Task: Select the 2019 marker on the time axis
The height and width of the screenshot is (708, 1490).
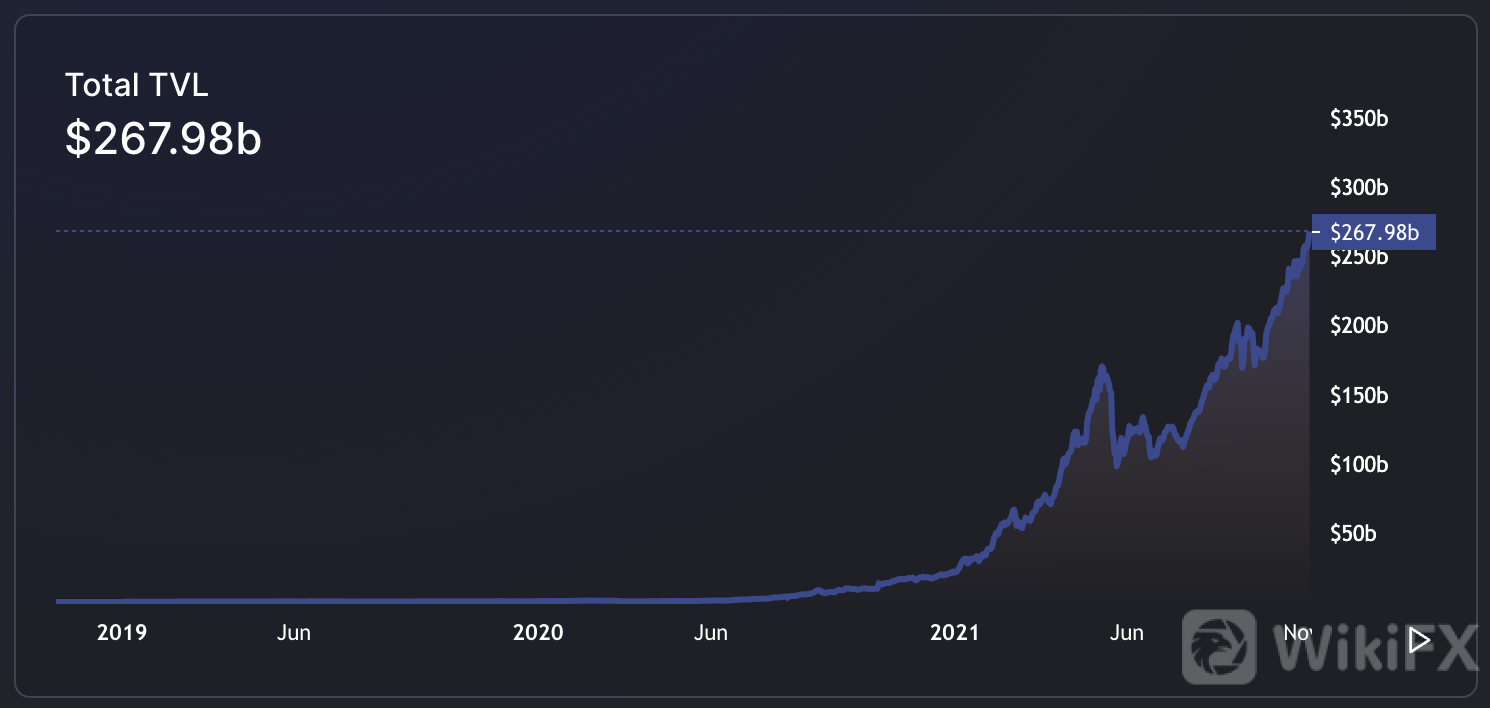Action: (122, 633)
